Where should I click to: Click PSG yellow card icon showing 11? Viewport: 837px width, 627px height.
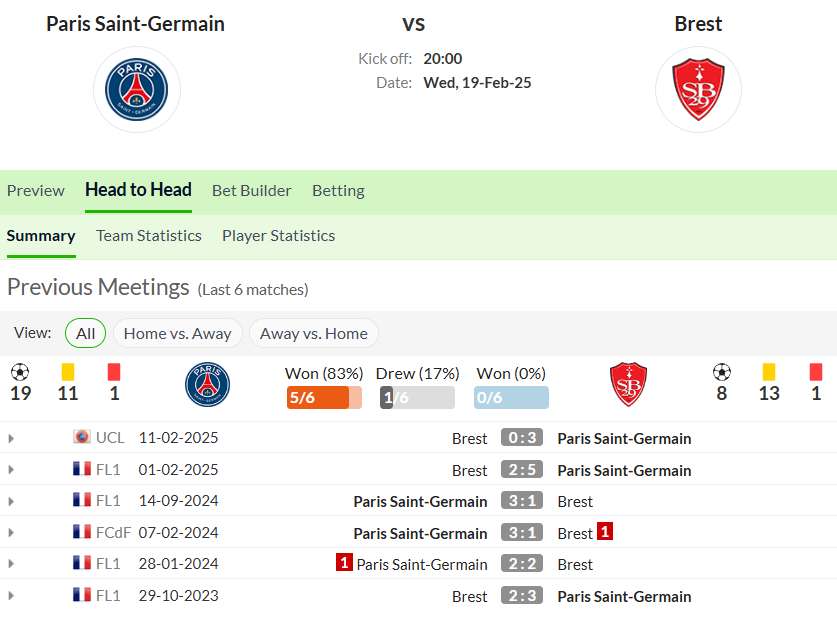(68, 372)
